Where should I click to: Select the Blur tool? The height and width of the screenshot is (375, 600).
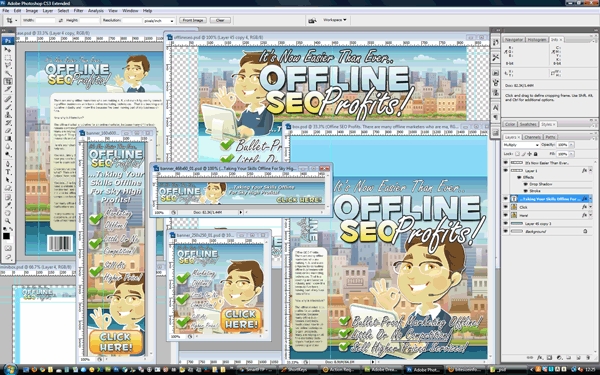7,146
